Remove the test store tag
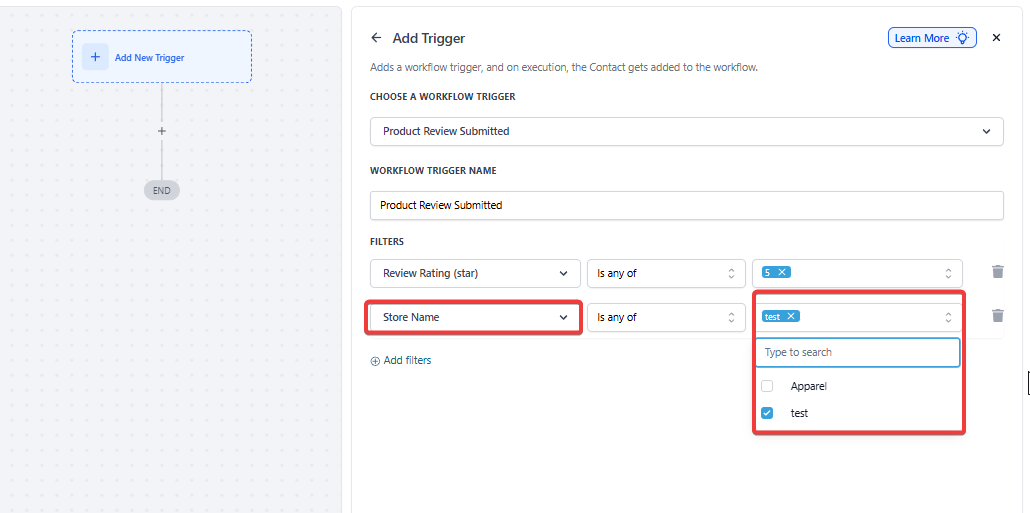Screen dimensions: 1030x513 point(791,316)
